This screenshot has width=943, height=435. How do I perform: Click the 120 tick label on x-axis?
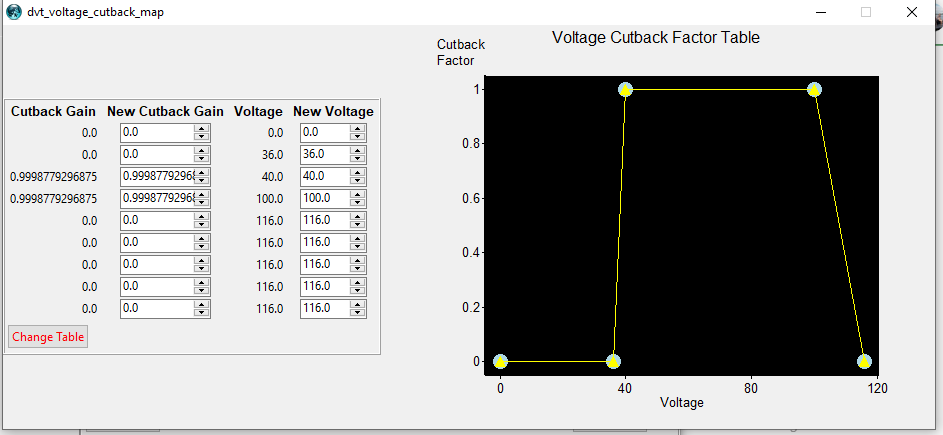coord(877,389)
